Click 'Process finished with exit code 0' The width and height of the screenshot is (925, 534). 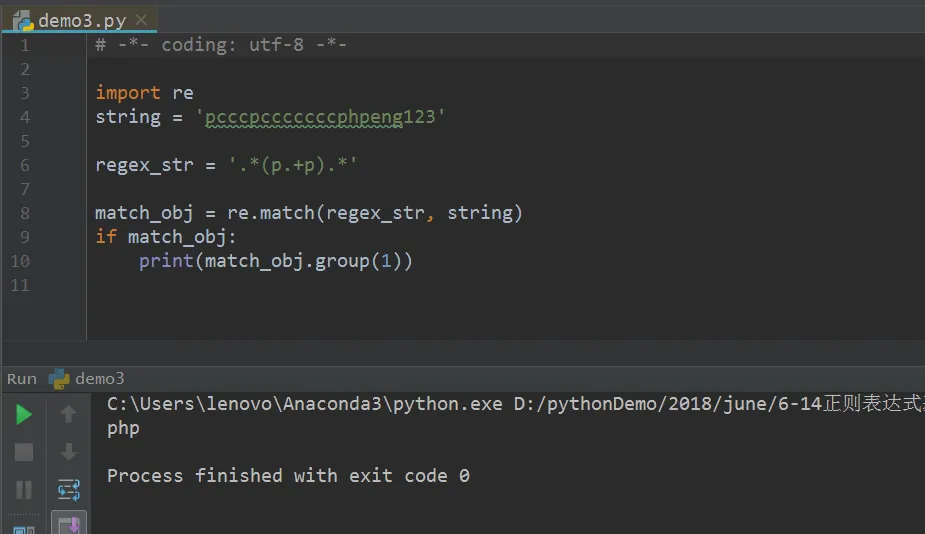click(x=288, y=476)
